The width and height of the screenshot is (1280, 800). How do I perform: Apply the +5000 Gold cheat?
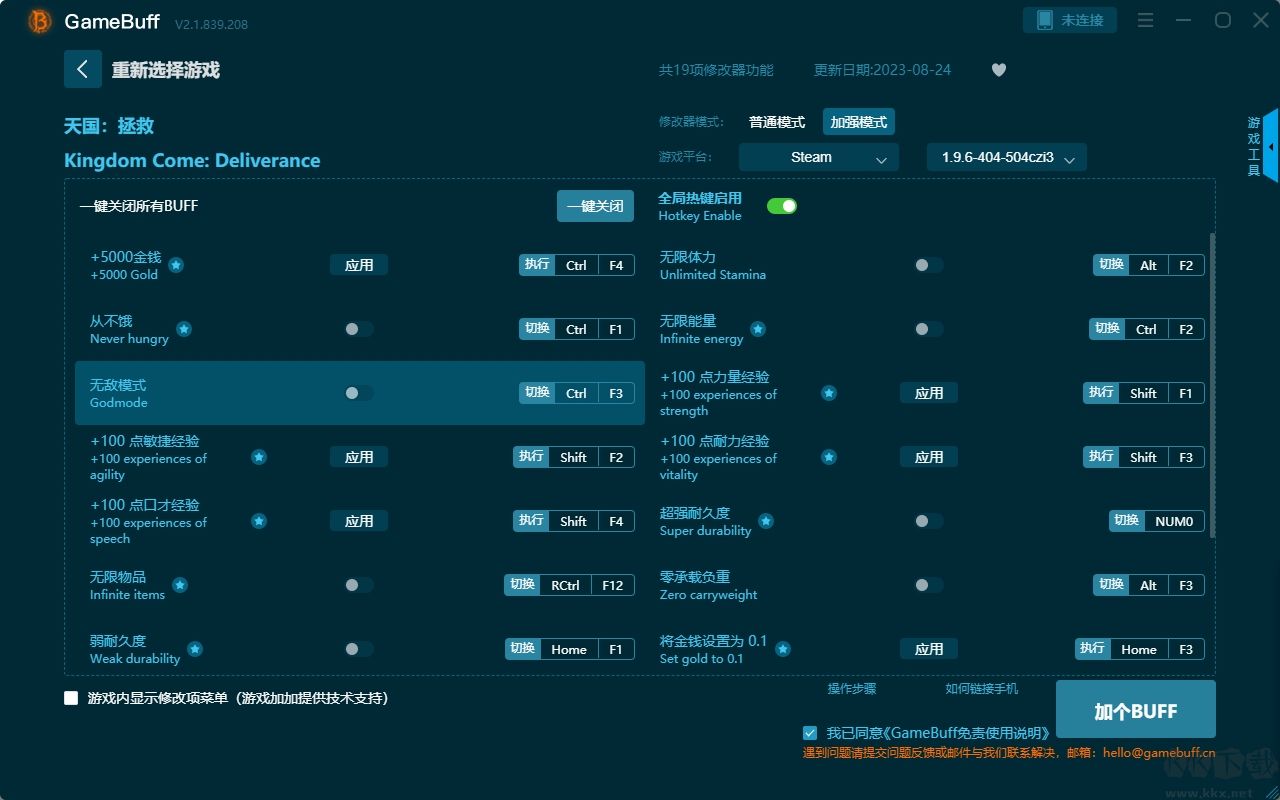[359, 265]
